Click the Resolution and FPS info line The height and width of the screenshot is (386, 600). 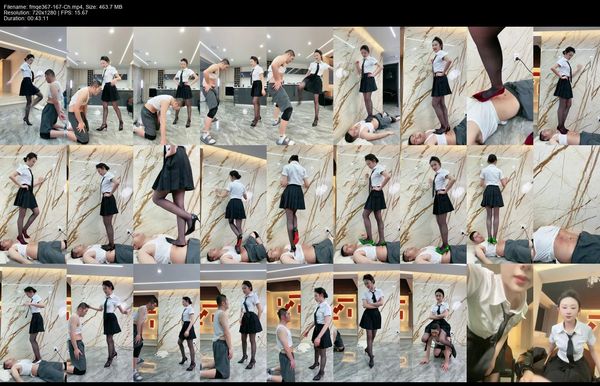pos(46,12)
